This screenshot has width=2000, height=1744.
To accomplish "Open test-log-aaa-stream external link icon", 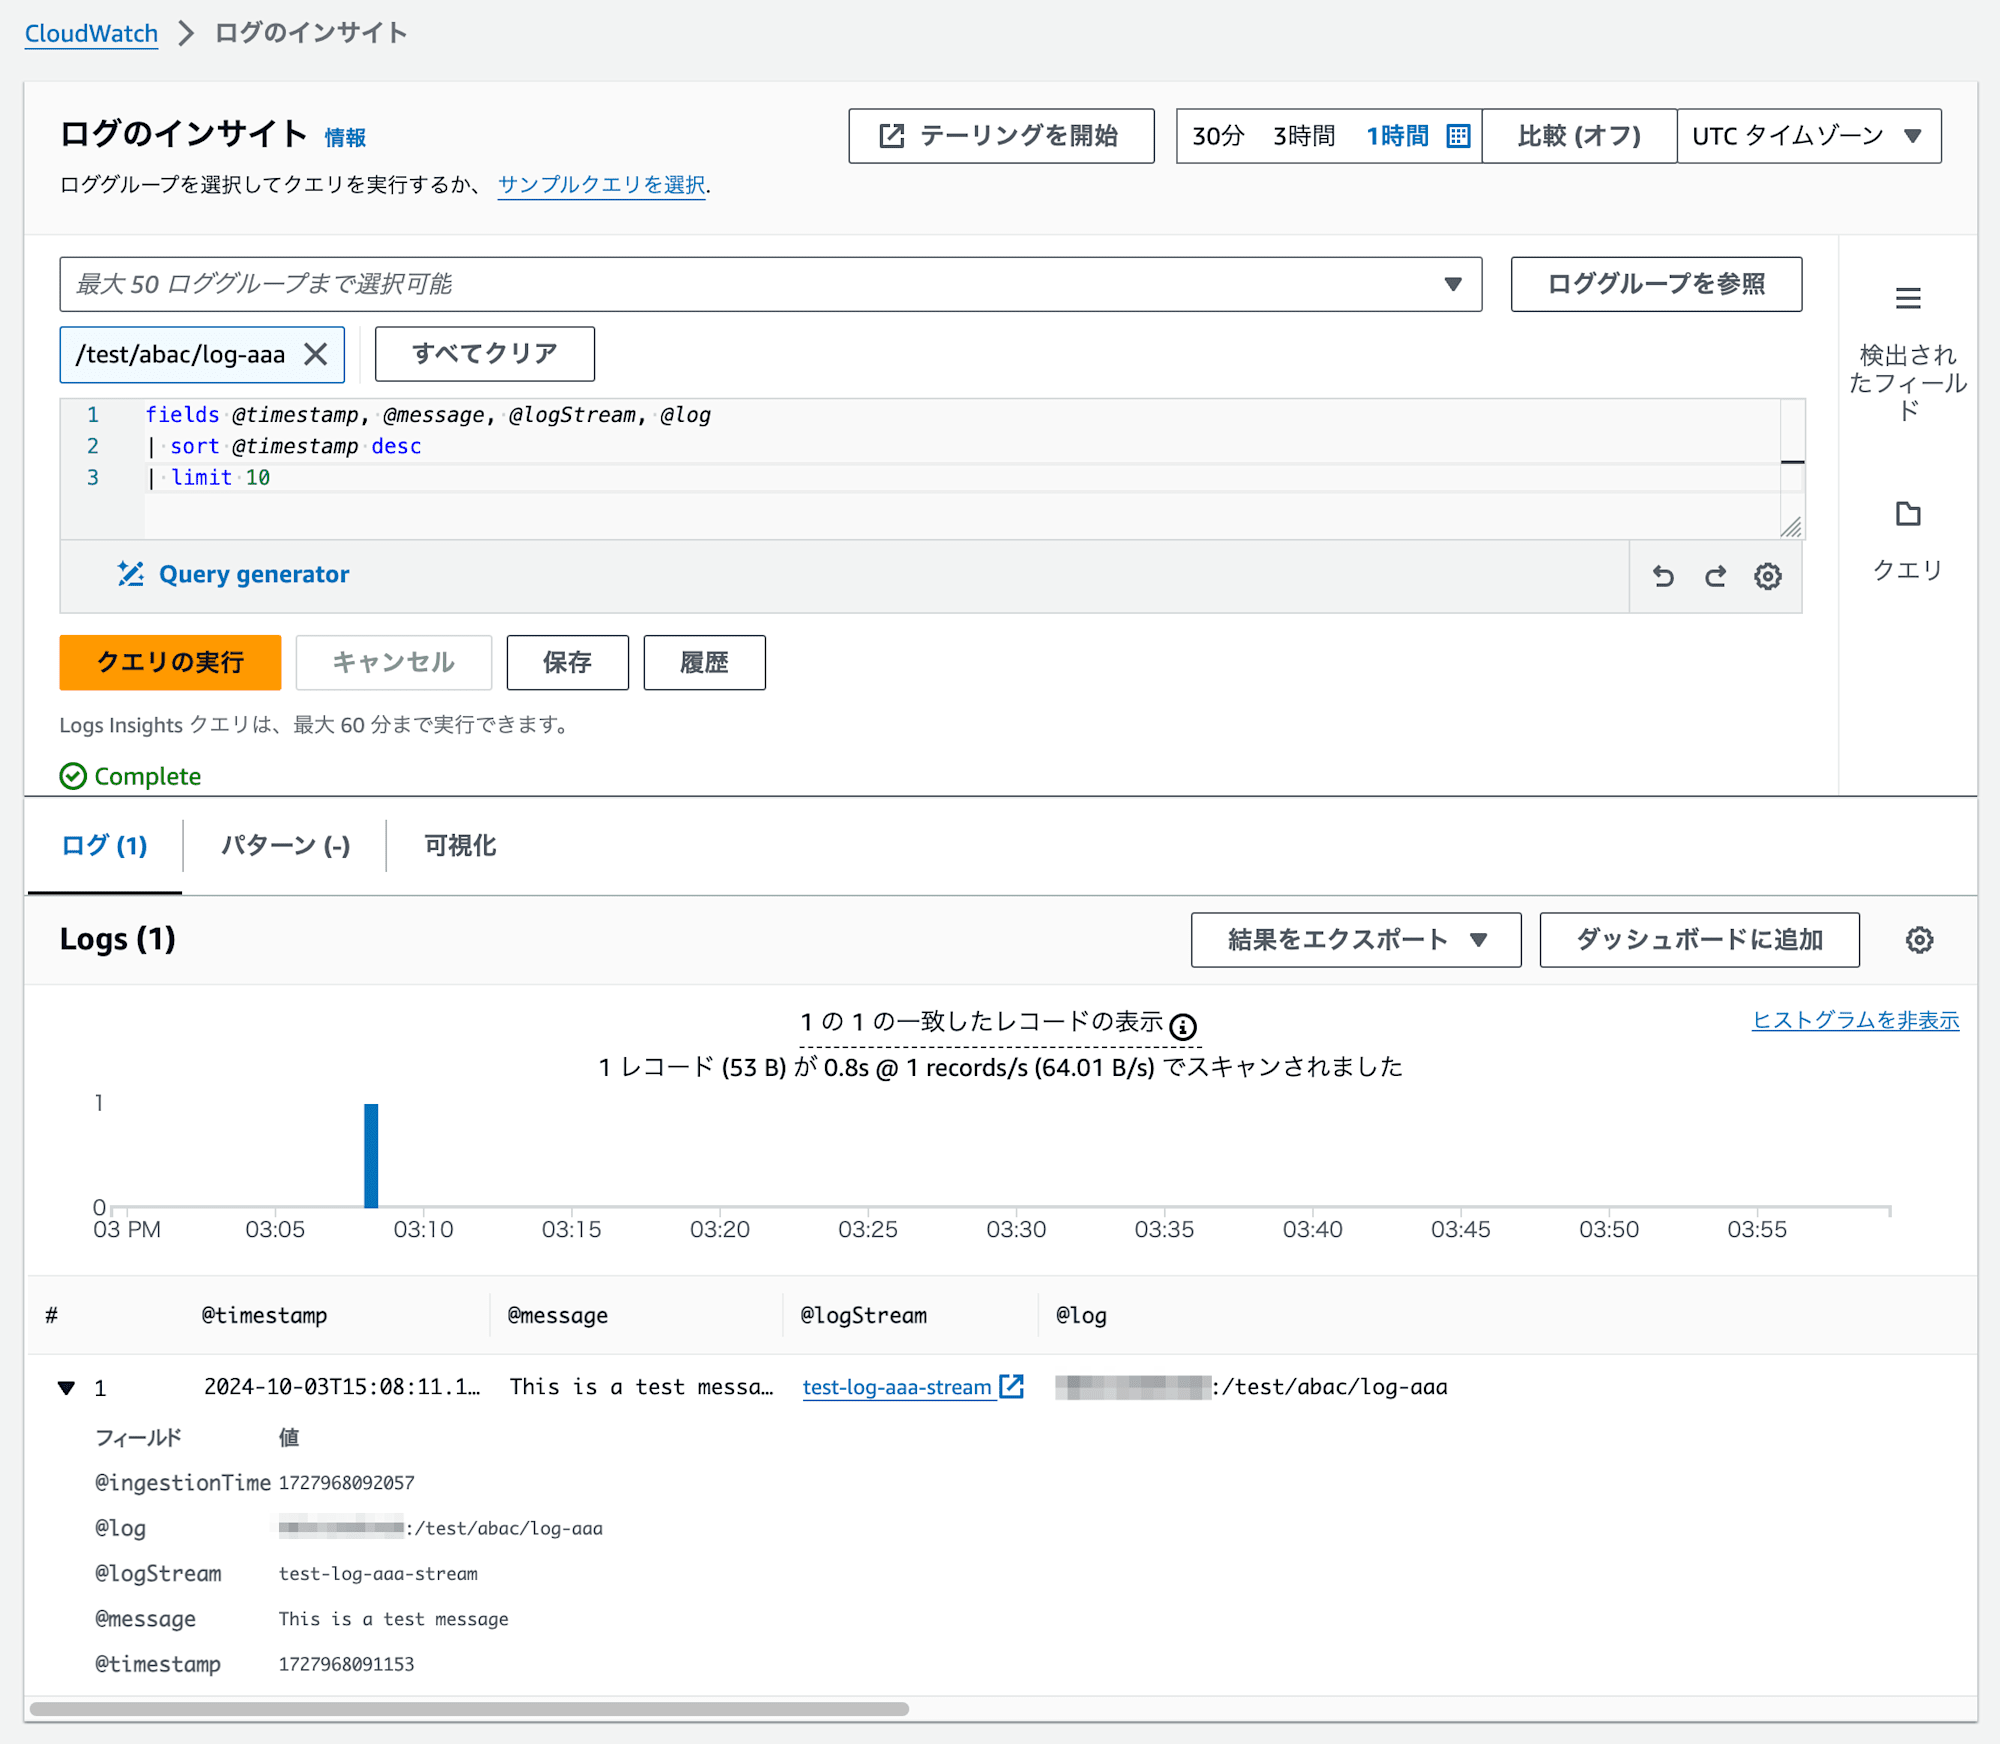I will [1012, 1386].
